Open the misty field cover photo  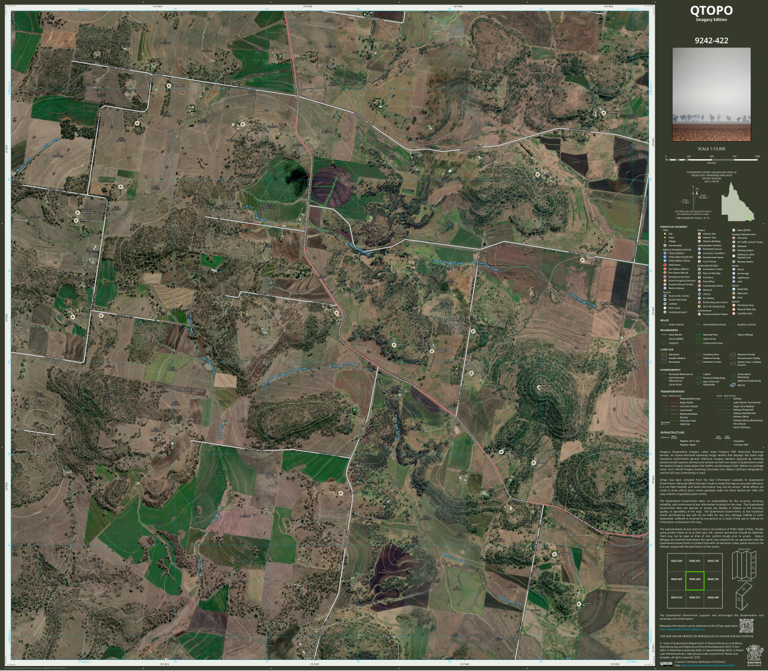click(711, 94)
